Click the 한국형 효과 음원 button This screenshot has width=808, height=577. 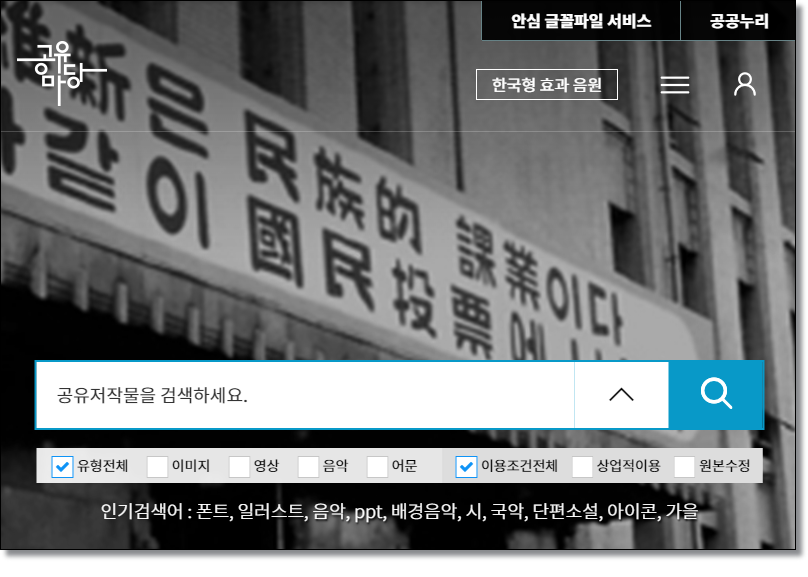coord(547,84)
